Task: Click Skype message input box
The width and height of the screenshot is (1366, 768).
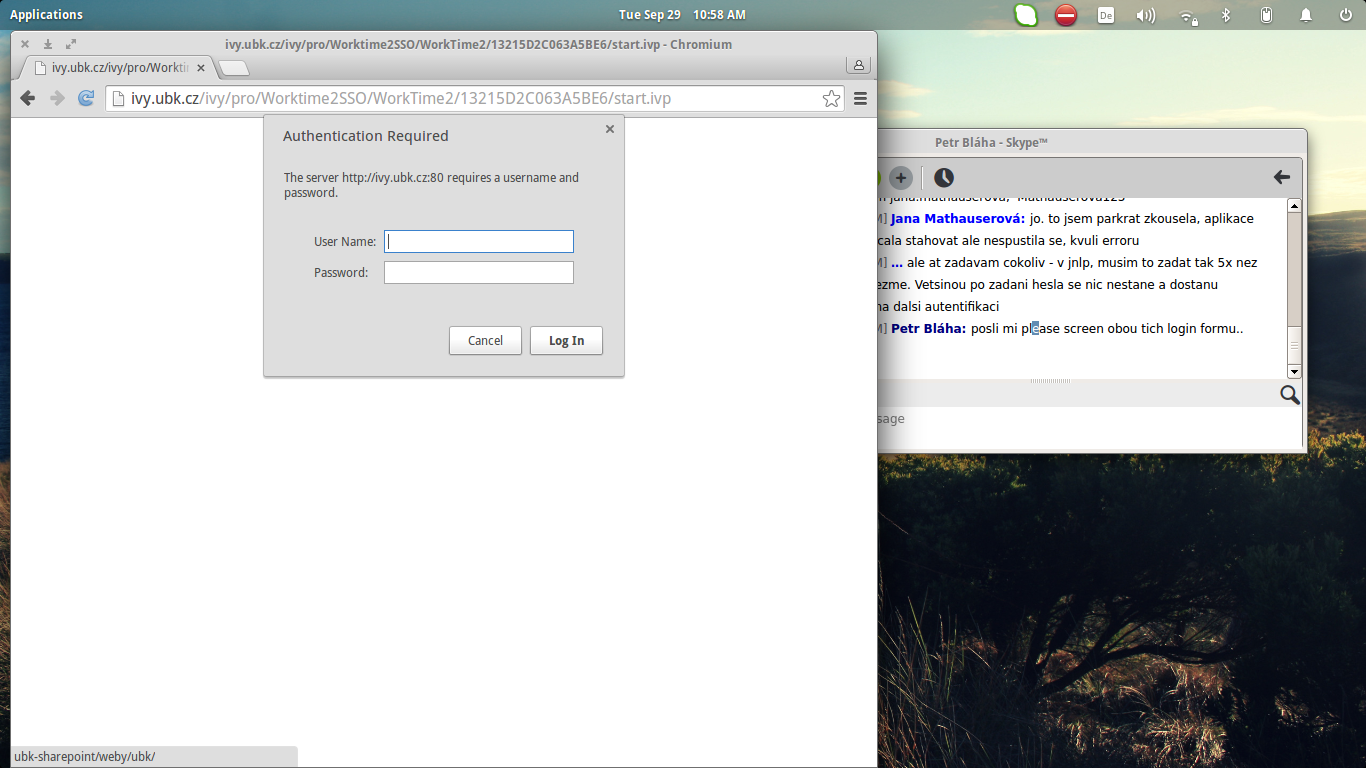Action: pyautogui.click(x=1089, y=427)
